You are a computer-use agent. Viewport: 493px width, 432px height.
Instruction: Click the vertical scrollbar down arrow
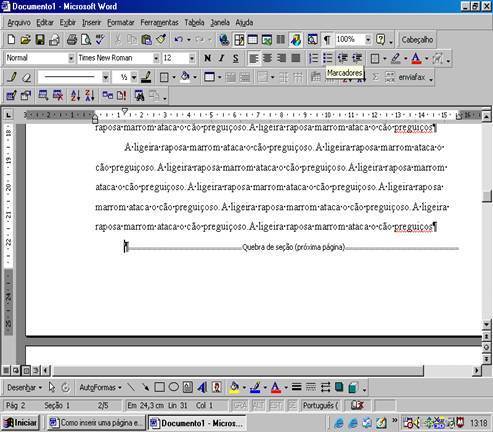coord(487,324)
